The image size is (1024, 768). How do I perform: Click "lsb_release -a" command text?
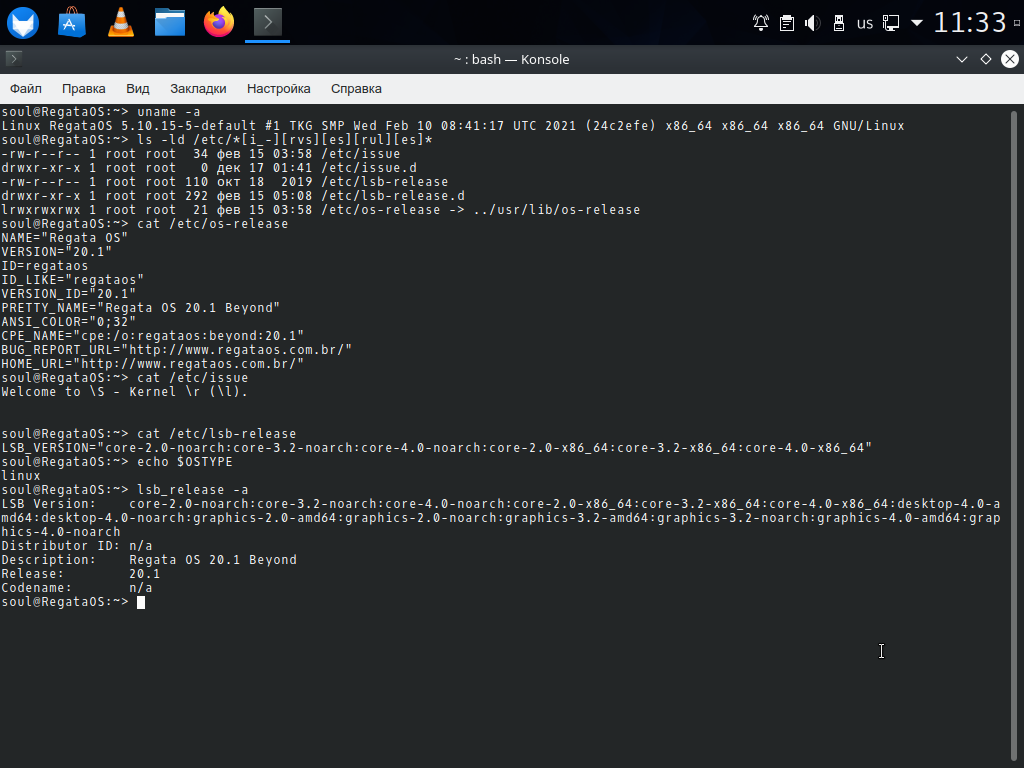(x=193, y=490)
